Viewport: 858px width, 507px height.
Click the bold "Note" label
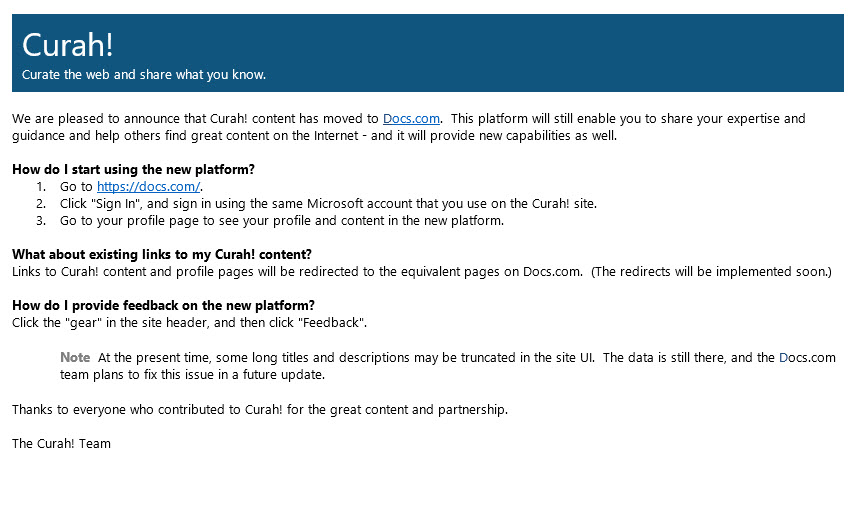75,357
